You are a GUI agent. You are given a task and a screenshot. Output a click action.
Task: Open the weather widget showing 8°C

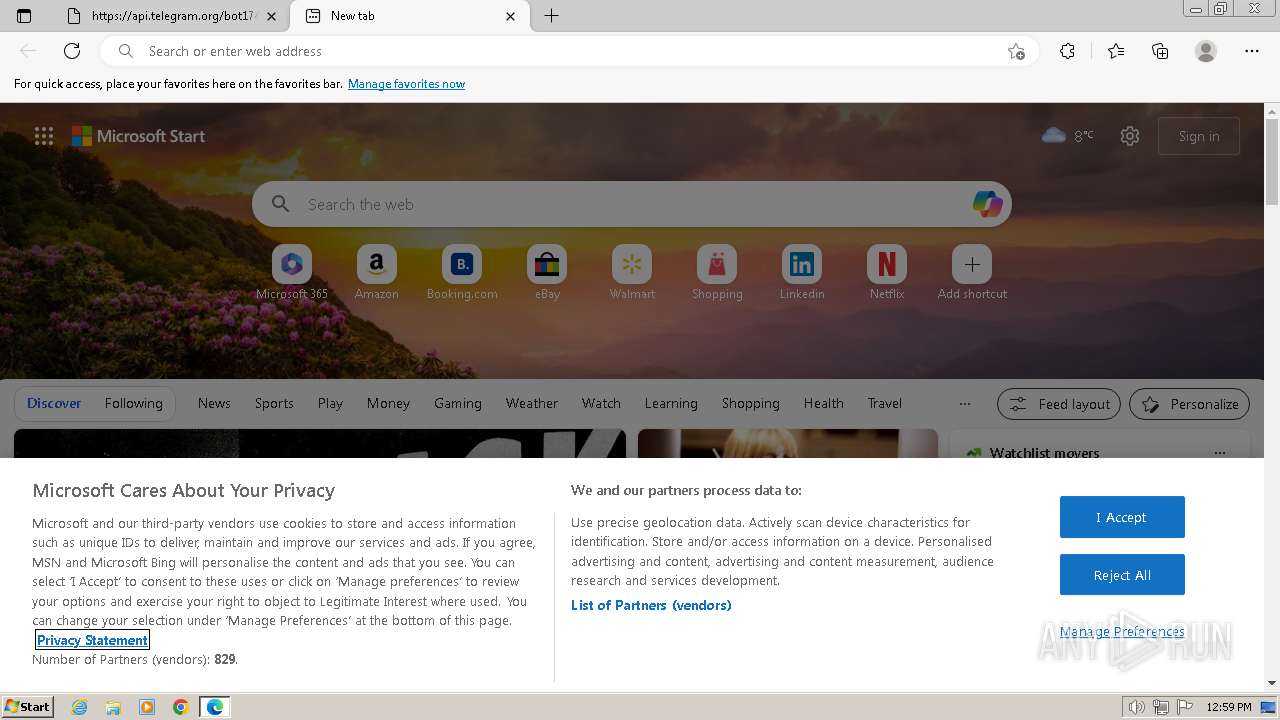pos(1068,136)
